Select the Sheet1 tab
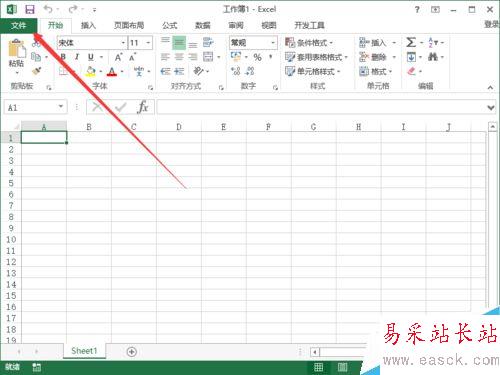 tap(84, 351)
